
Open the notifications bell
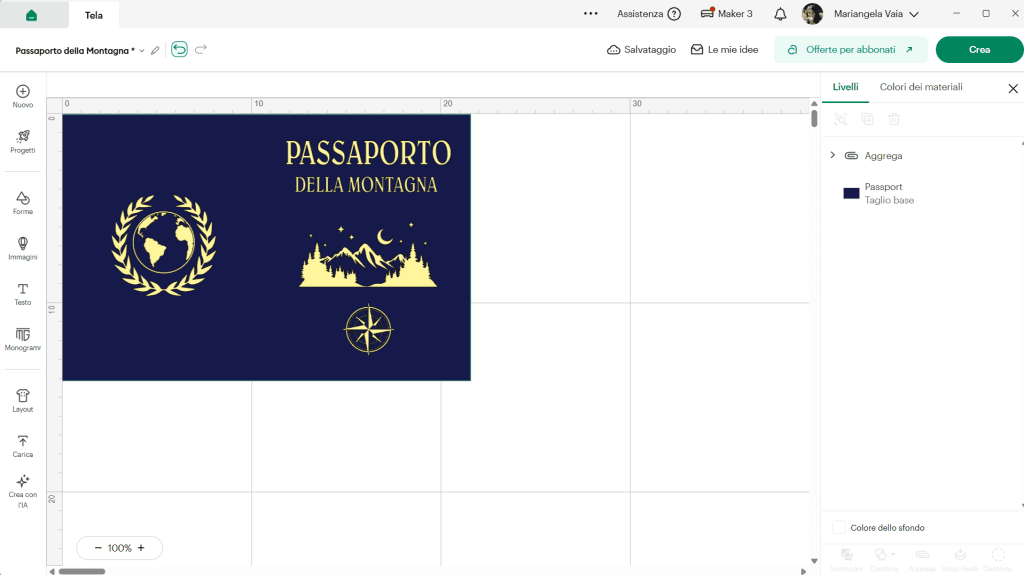780,14
